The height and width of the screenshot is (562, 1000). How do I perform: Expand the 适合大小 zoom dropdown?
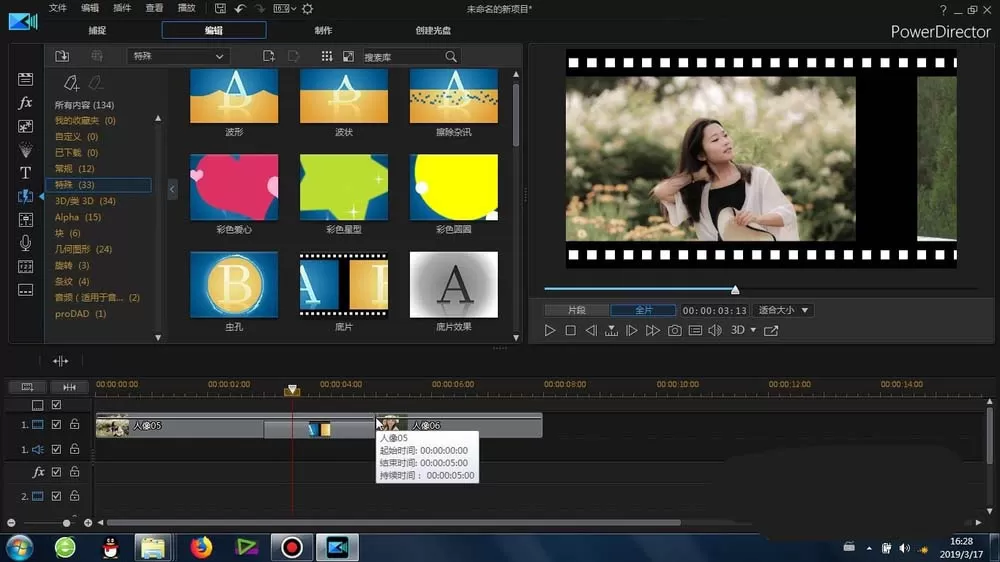(783, 310)
